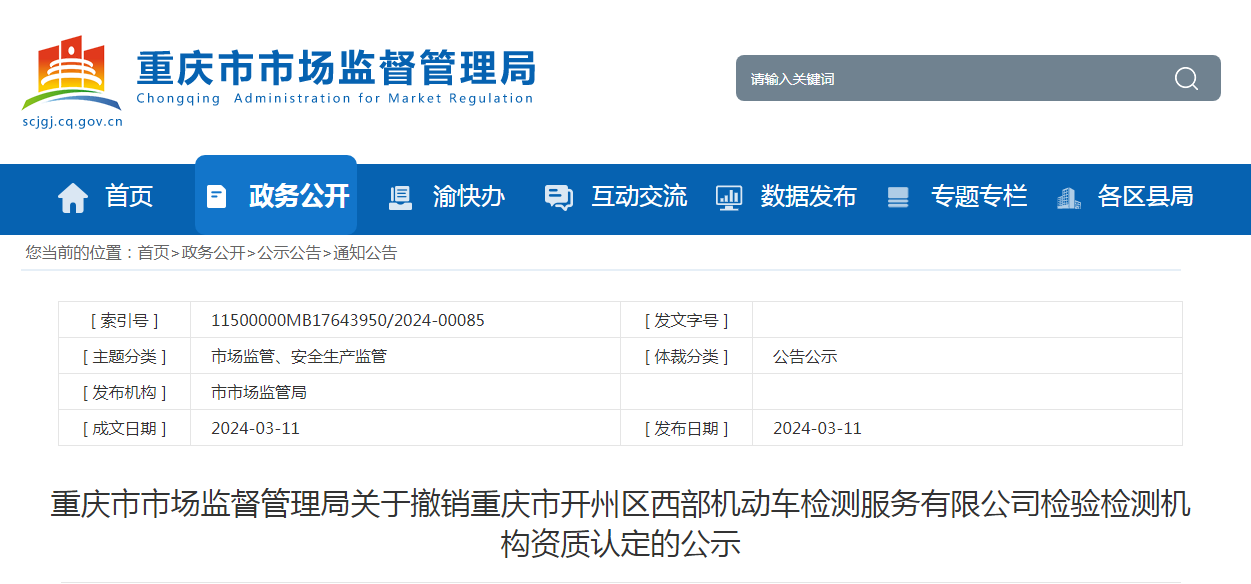Click 公示公告 in the breadcrumb
The height and width of the screenshot is (584, 1251).
289,253
